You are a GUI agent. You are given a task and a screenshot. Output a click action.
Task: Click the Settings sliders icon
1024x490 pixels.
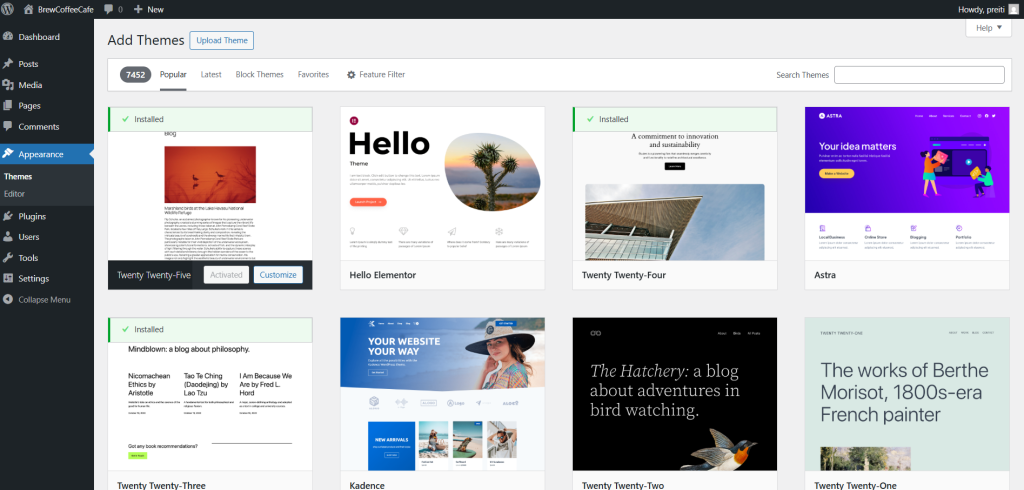pyautogui.click(x=8, y=278)
